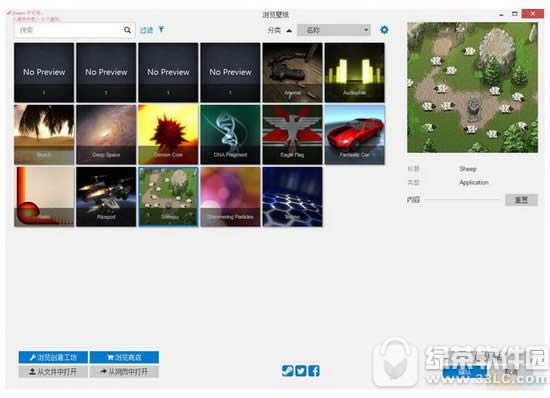
Task: Open wallpaper from file button
Action: (x=53, y=372)
